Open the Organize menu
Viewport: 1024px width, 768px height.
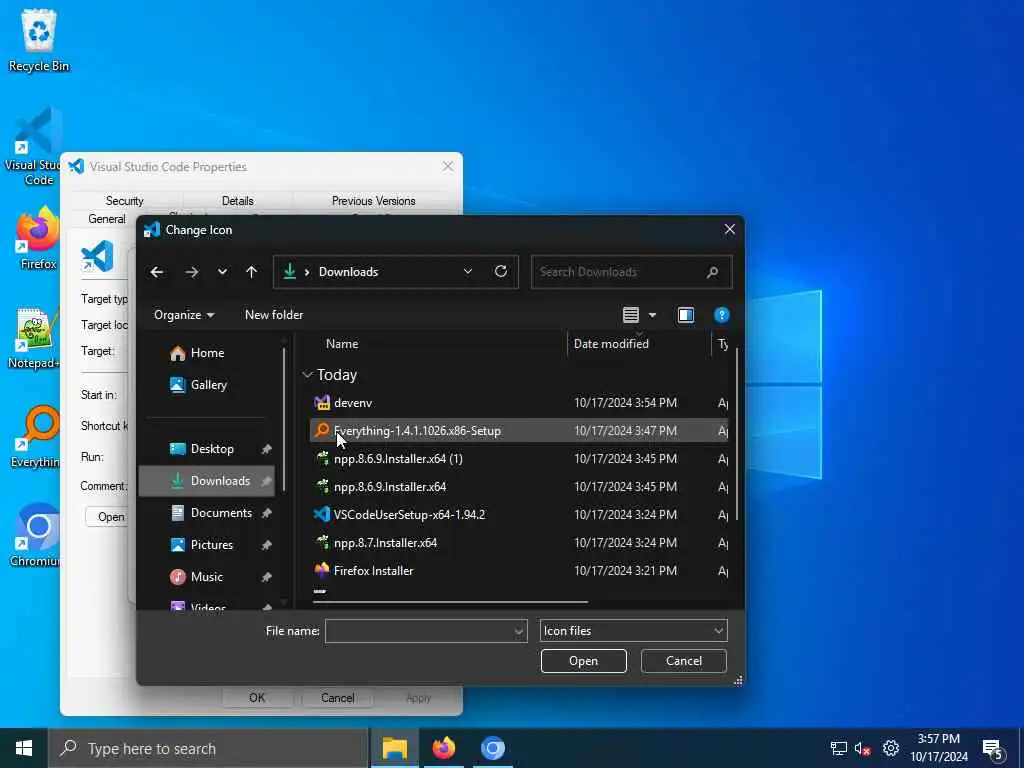[184, 315]
